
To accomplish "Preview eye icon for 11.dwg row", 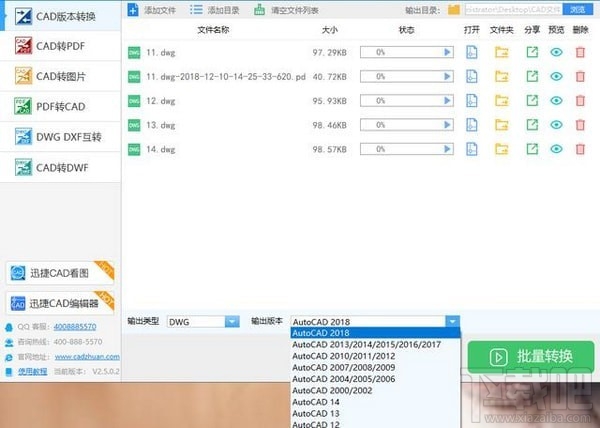I will (x=556, y=52).
